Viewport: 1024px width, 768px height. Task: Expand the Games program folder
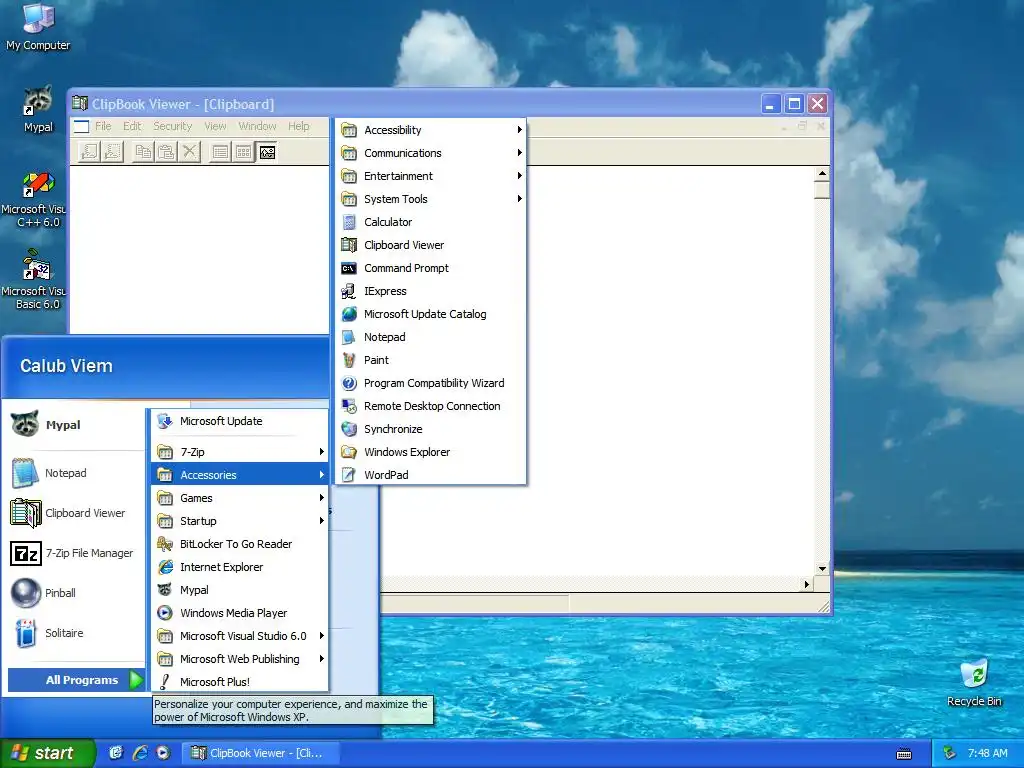click(239, 498)
